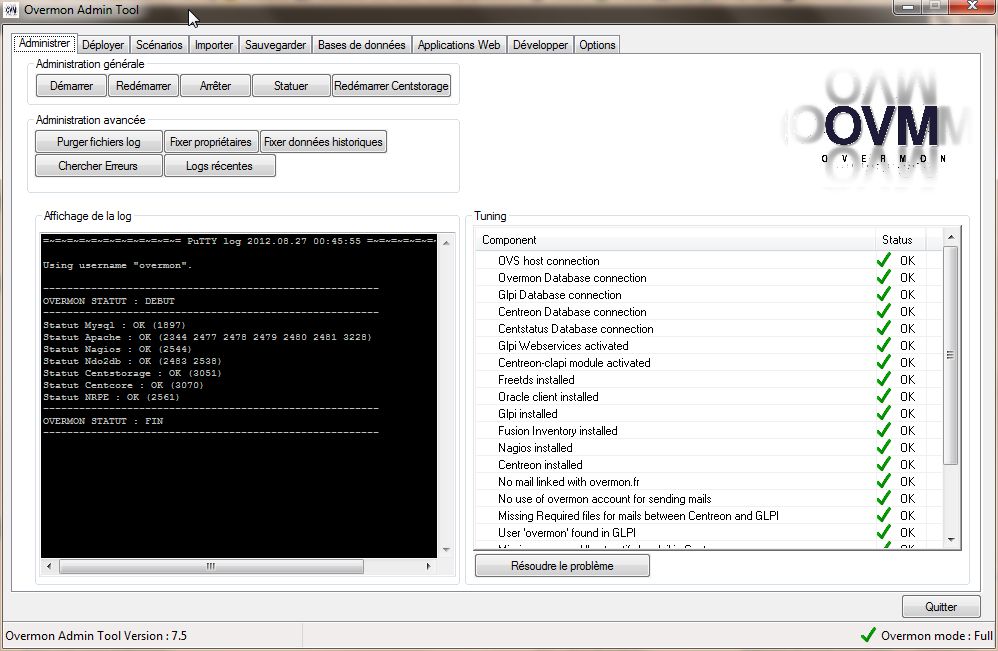This screenshot has height=651, width=998.
Task: Open the Bases de données tab
Action: pos(362,45)
